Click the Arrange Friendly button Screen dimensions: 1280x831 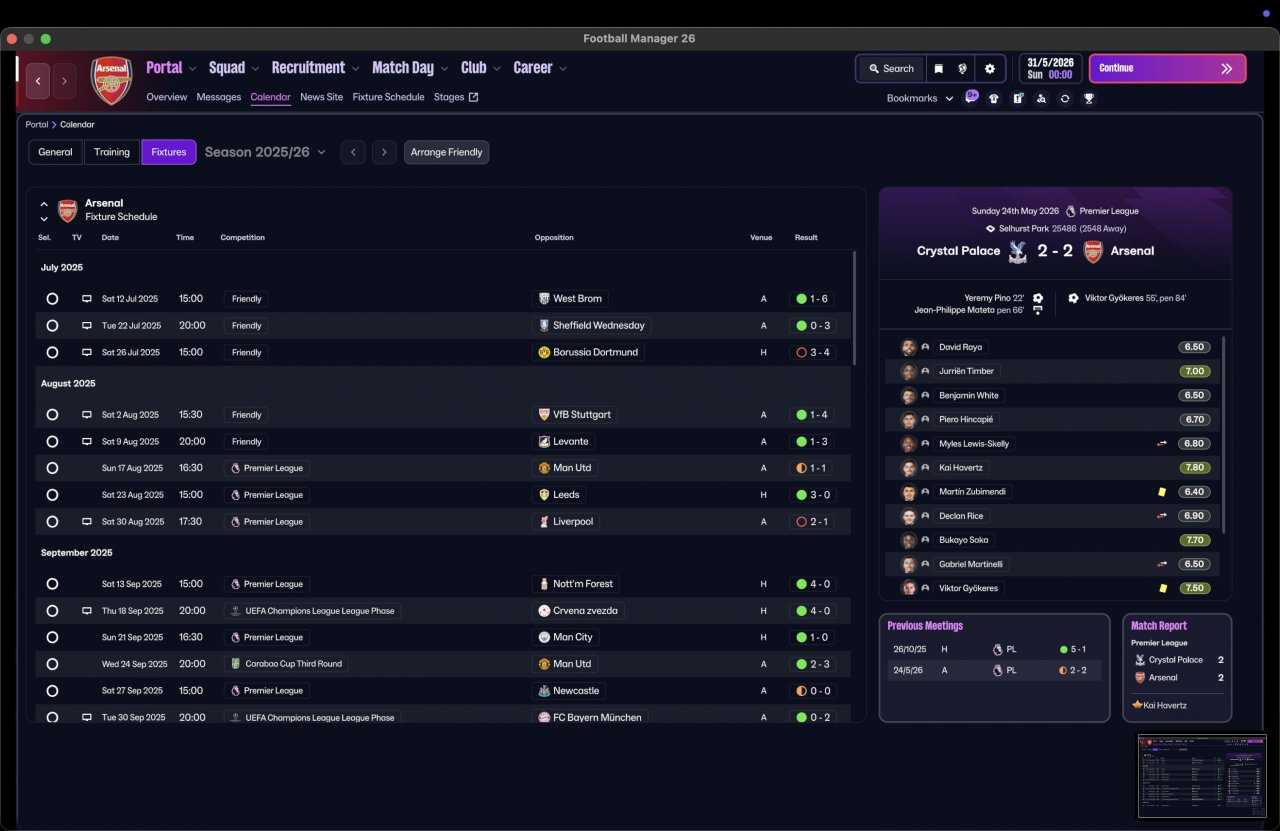point(446,152)
